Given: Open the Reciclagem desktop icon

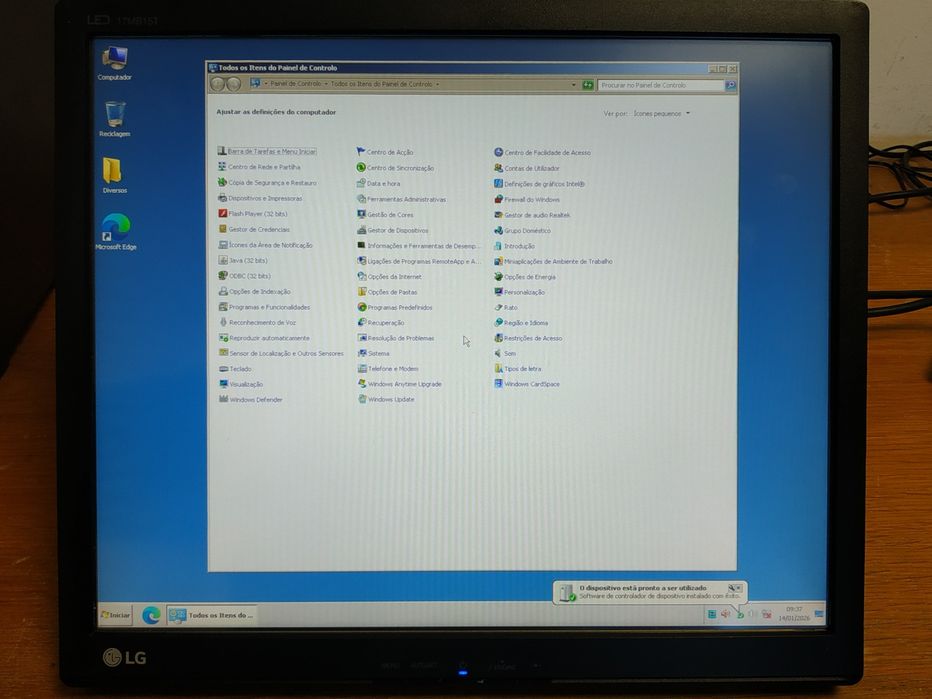Looking at the screenshot, I should tap(115, 119).
